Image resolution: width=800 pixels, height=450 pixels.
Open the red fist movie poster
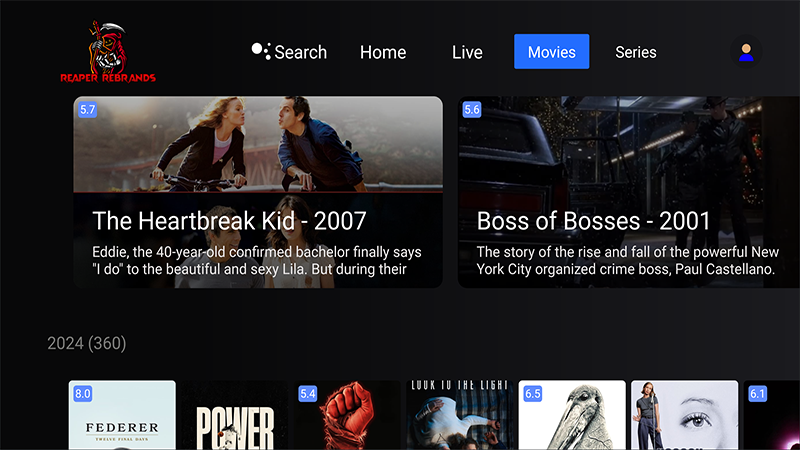point(347,415)
